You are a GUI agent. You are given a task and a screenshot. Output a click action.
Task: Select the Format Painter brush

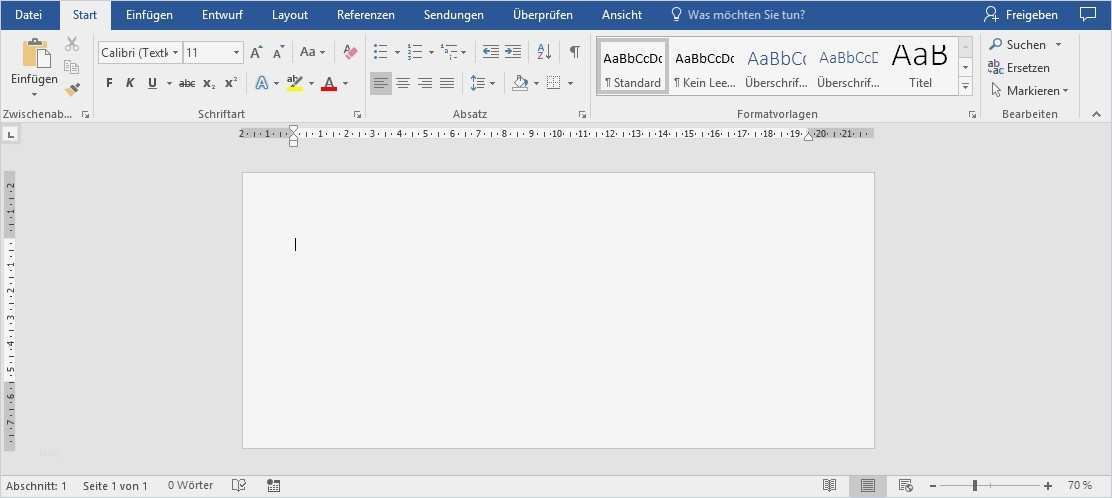[x=72, y=89]
